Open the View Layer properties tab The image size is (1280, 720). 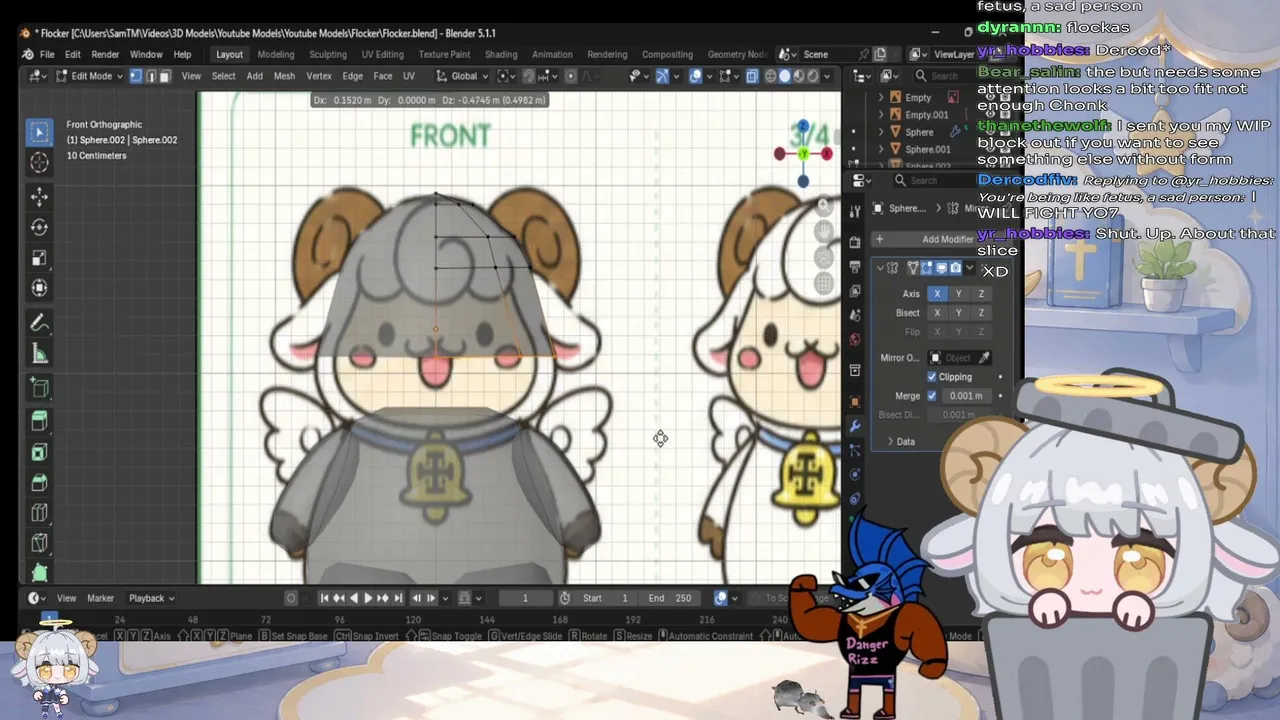tap(855, 291)
